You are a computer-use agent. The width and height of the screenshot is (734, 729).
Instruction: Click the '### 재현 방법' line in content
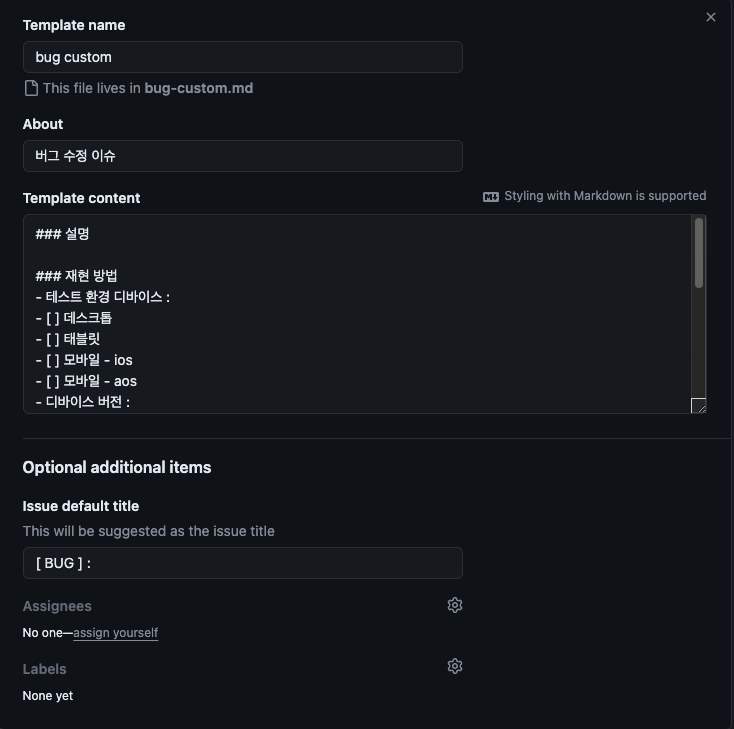(76, 276)
